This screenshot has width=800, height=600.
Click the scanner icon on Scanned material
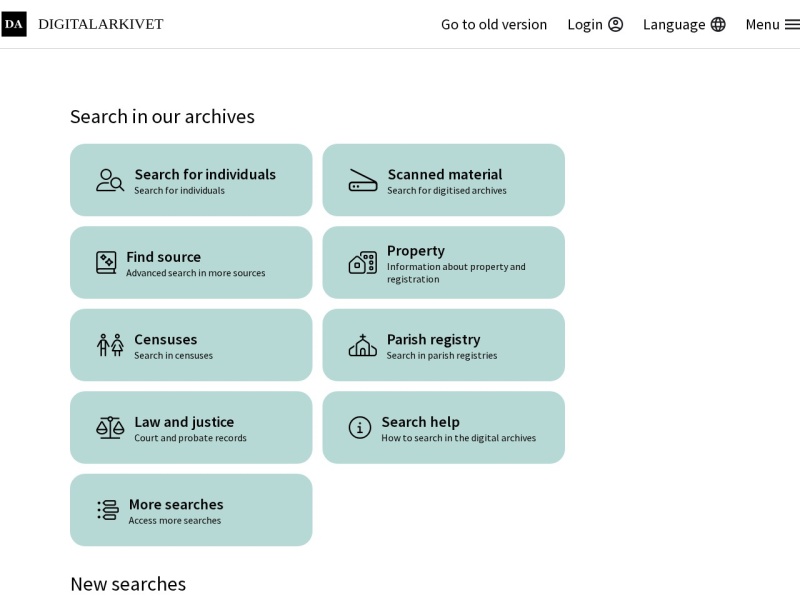[x=363, y=180]
